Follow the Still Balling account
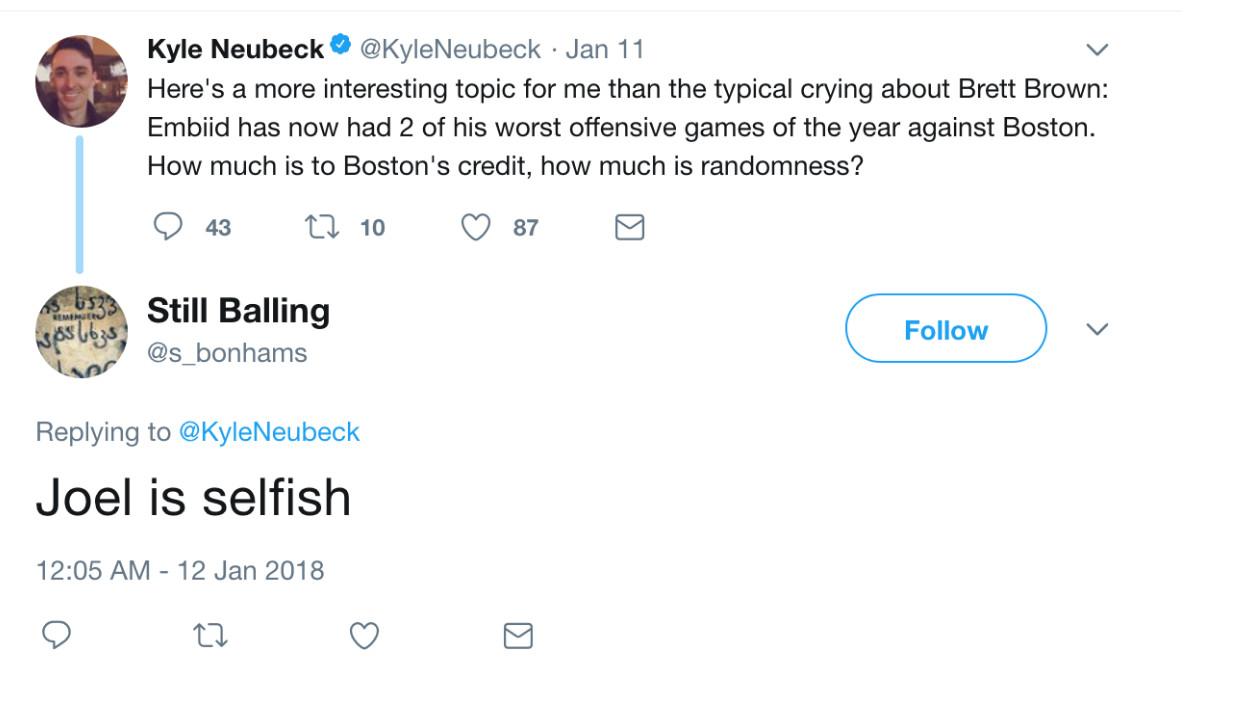The width and height of the screenshot is (1246, 712). tap(945, 329)
